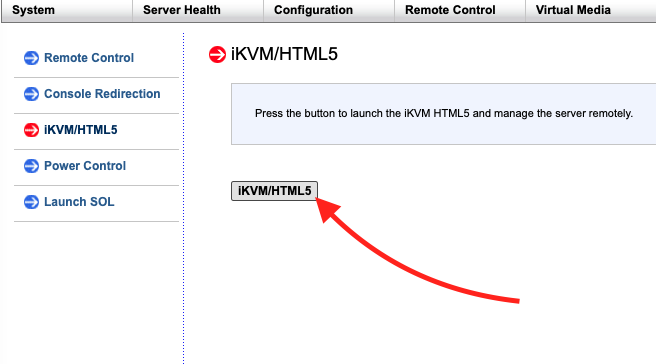Launch the iKVM/HTML5 button
This screenshot has width=656, height=364.
[x=274, y=191]
